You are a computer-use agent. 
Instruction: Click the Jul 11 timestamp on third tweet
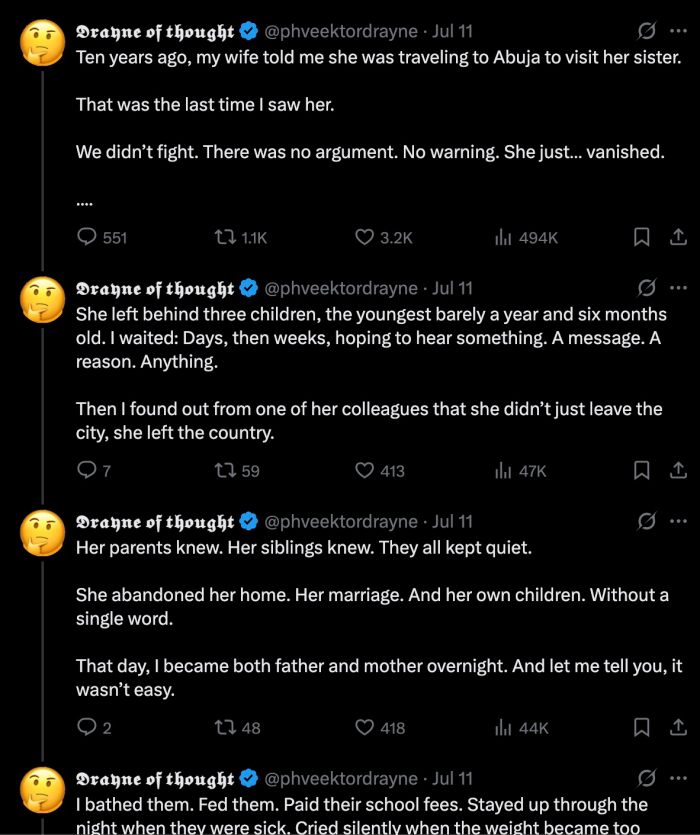(x=452, y=521)
